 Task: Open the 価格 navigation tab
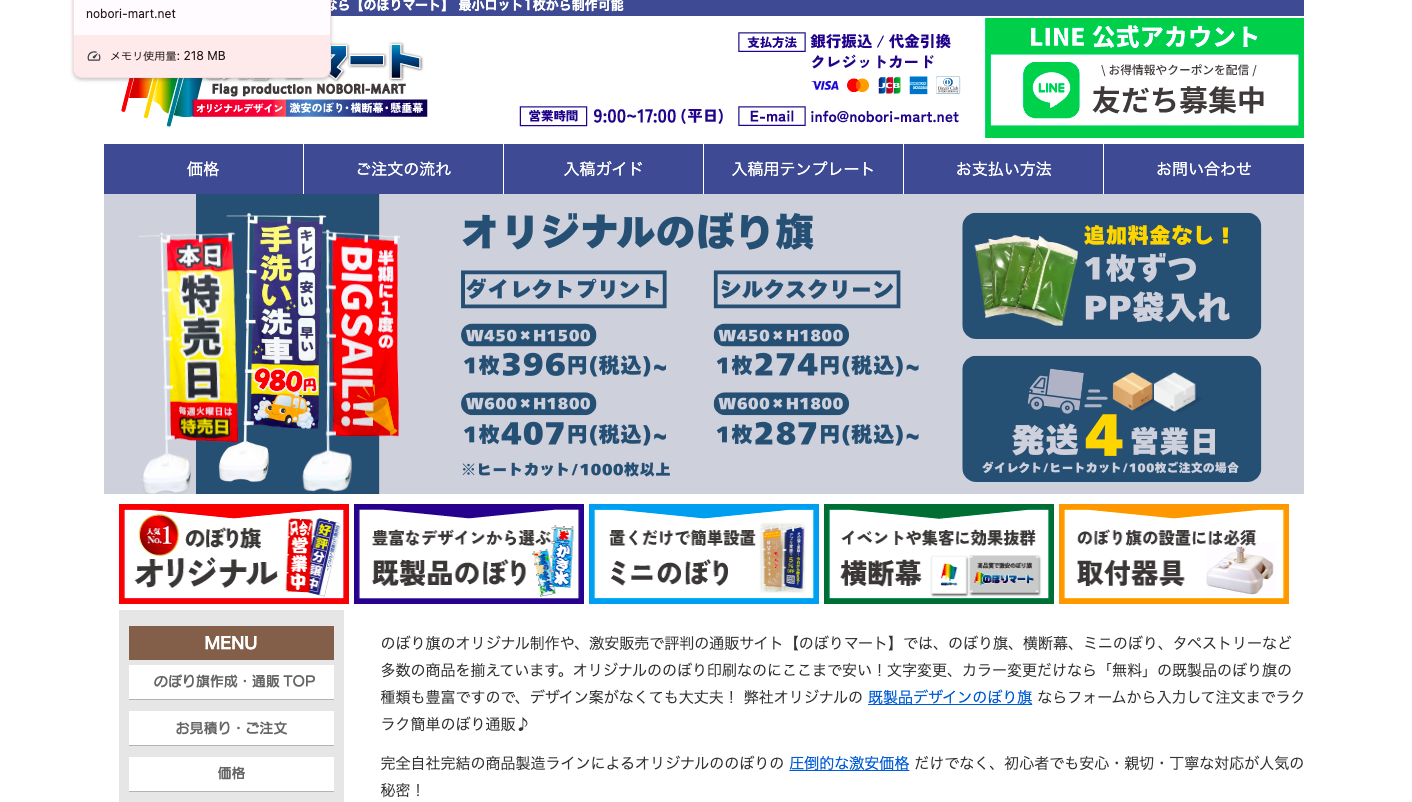tap(203, 169)
